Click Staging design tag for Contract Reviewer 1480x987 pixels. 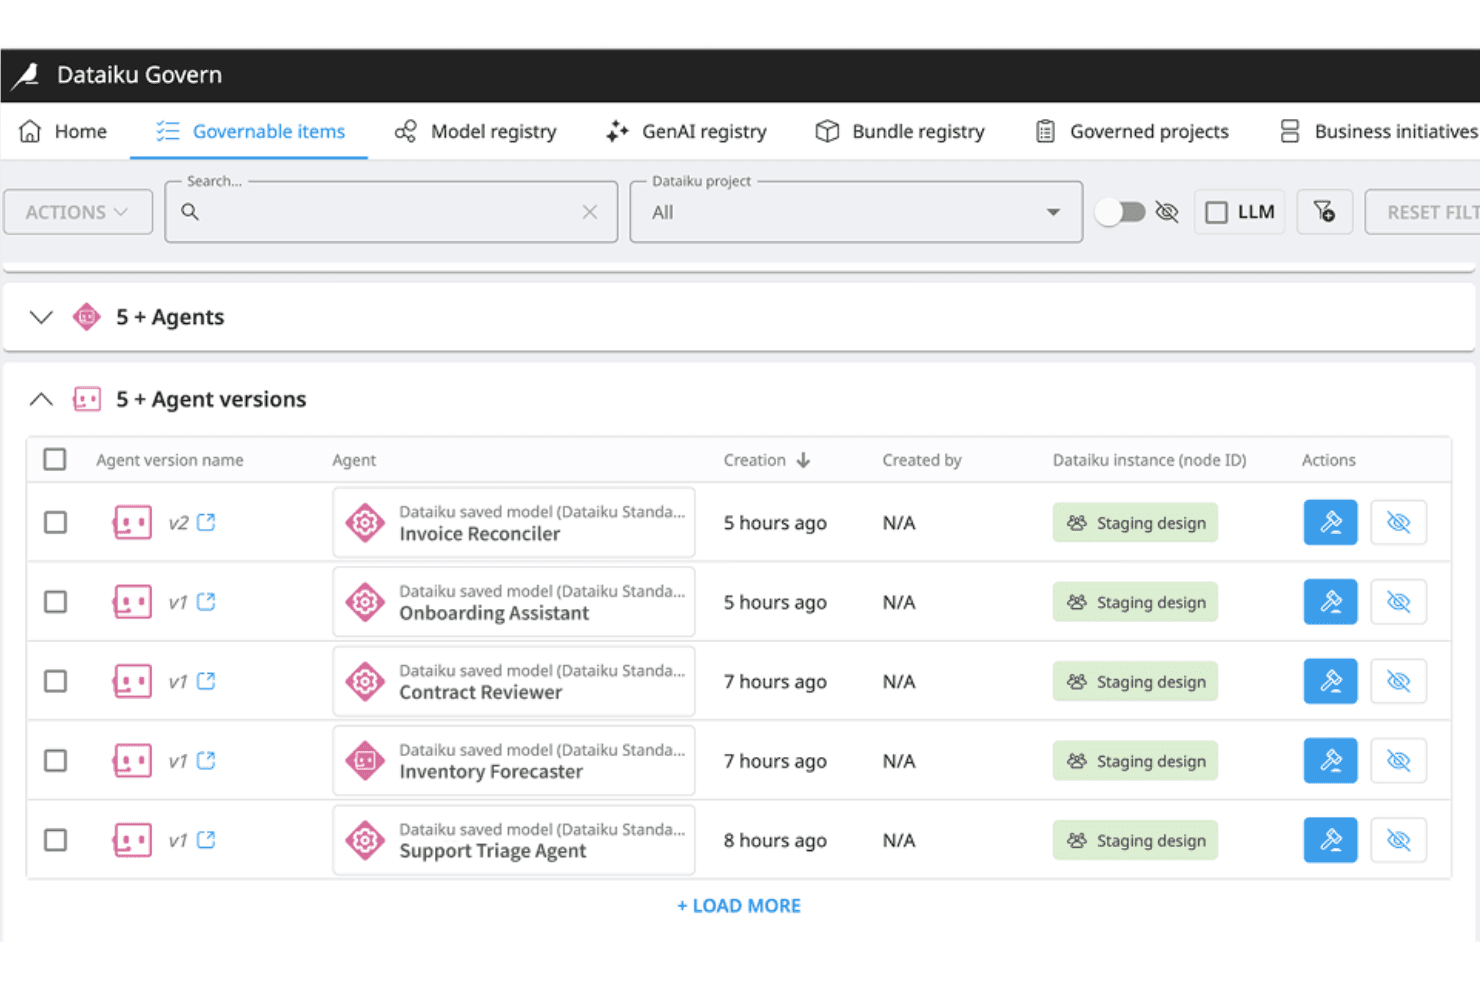[1135, 681]
